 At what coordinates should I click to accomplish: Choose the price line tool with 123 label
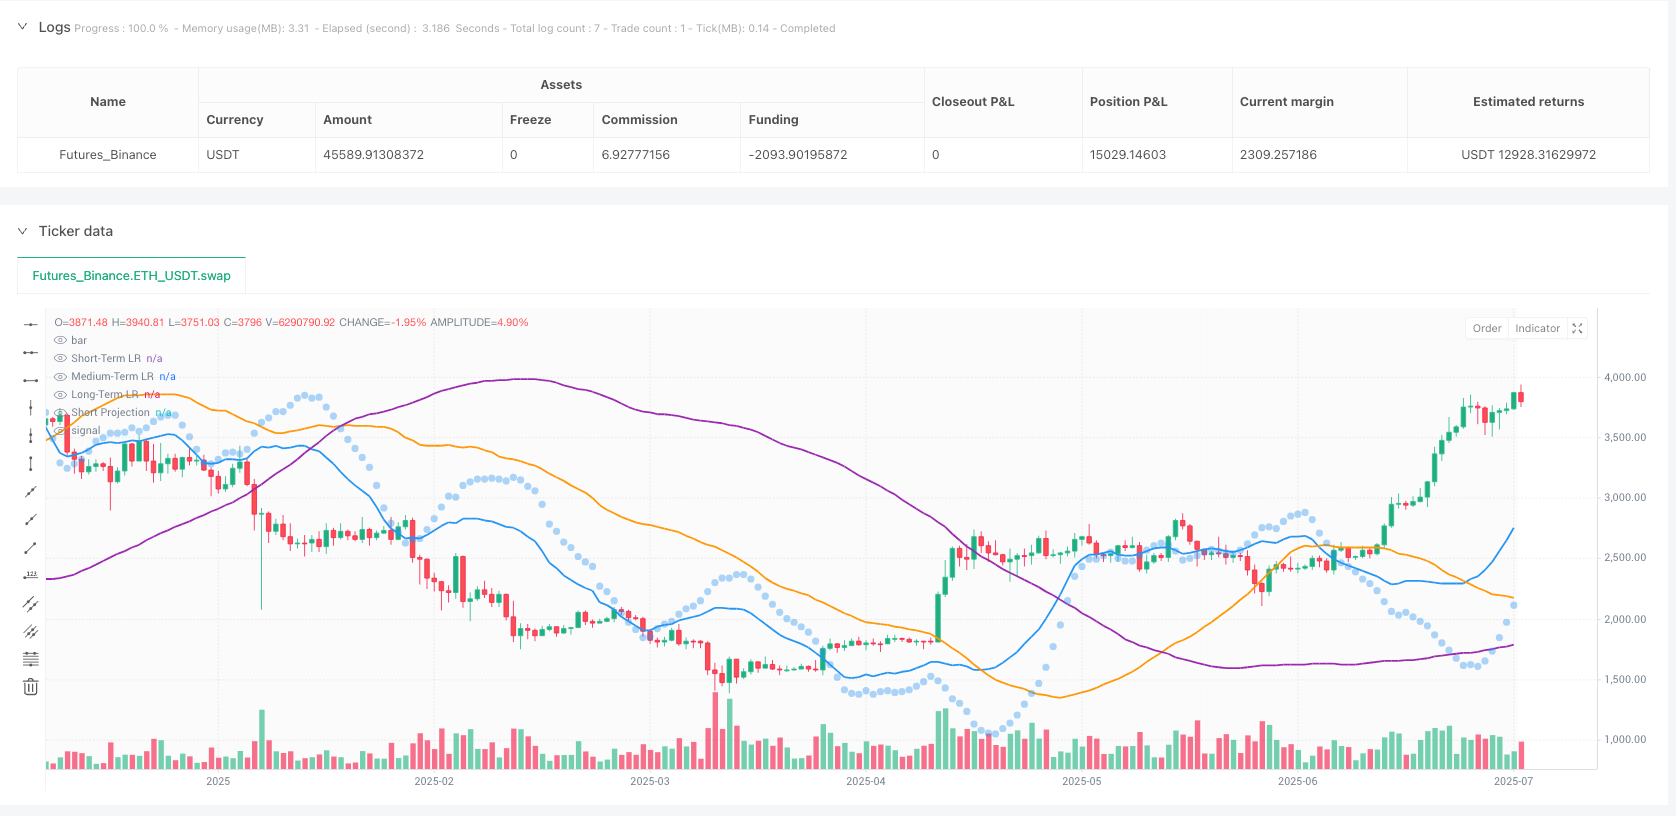point(31,575)
